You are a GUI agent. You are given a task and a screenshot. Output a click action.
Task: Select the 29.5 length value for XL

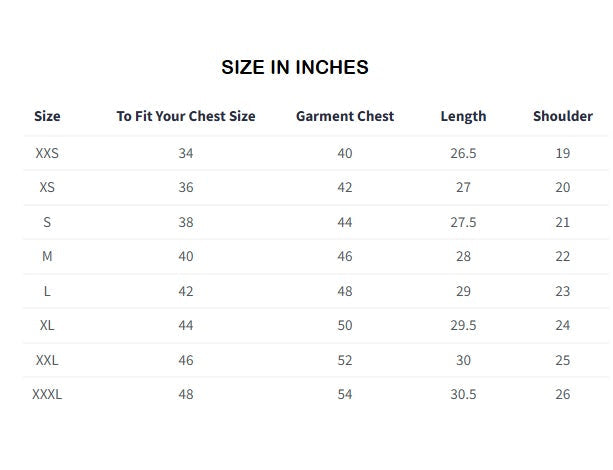463,325
